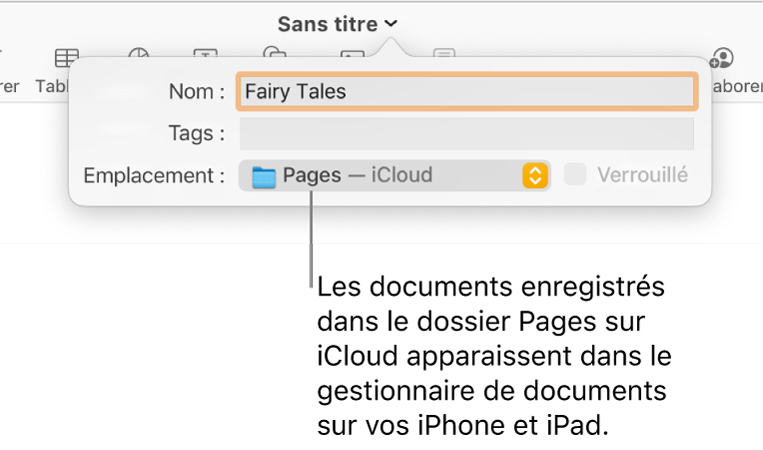Viewport: 763px width, 450px height.
Task: Click the orange arrows on the Emplacement menu
Action: click(x=536, y=176)
